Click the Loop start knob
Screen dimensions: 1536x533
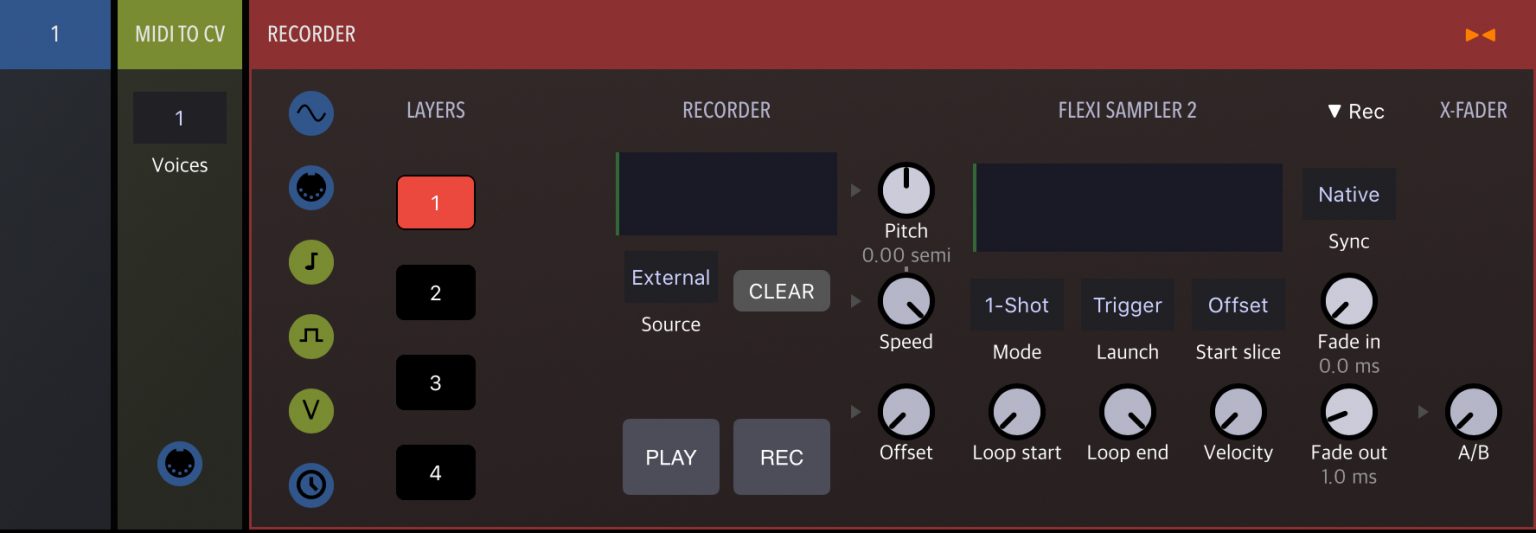click(x=1017, y=411)
